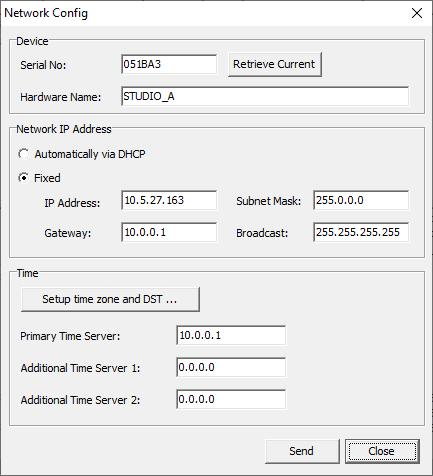Focus the Additional Time Server 2 field
The height and width of the screenshot is (476, 433).
point(231,399)
